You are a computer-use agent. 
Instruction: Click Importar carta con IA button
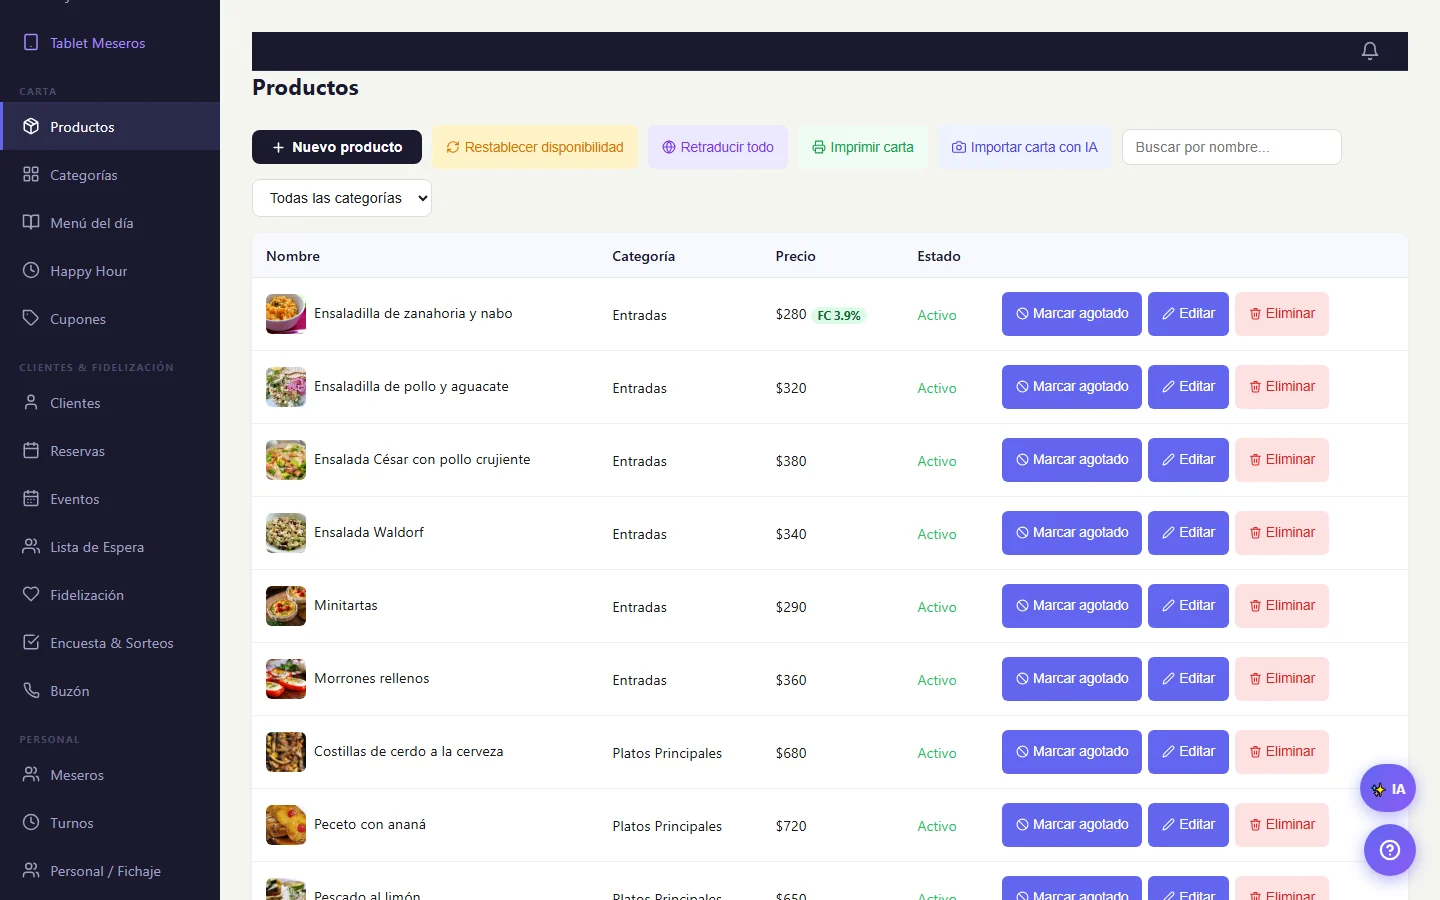pyautogui.click(x=1025, y=147)
